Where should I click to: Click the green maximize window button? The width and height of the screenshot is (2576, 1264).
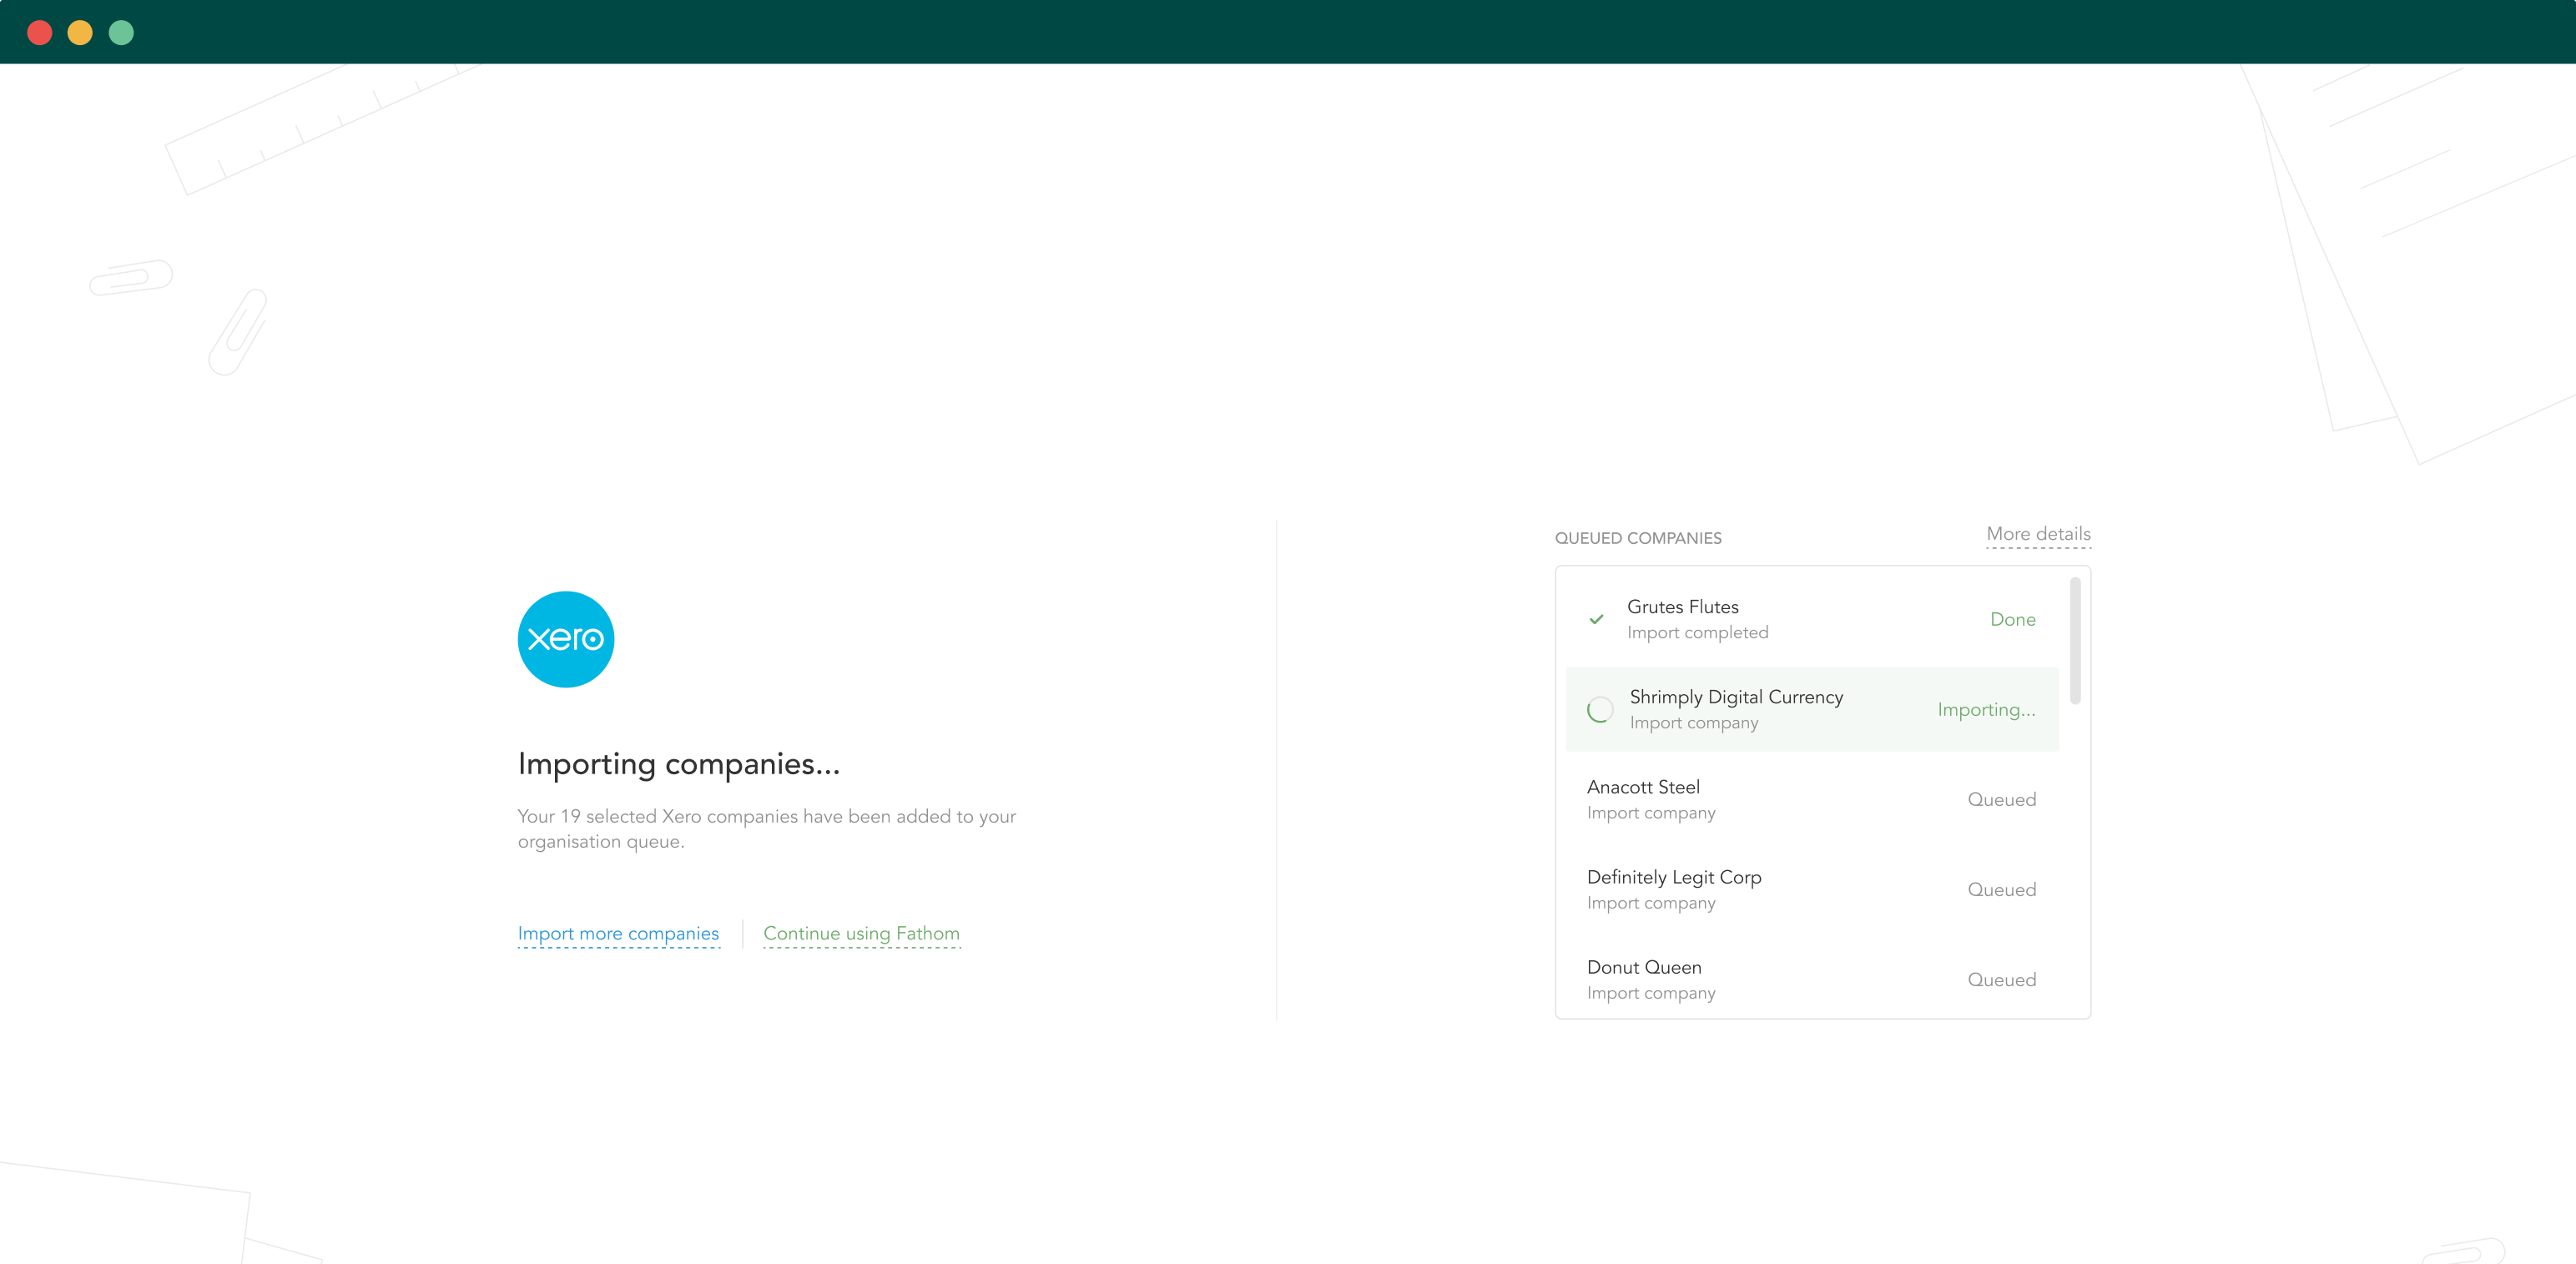coord(121,33)
